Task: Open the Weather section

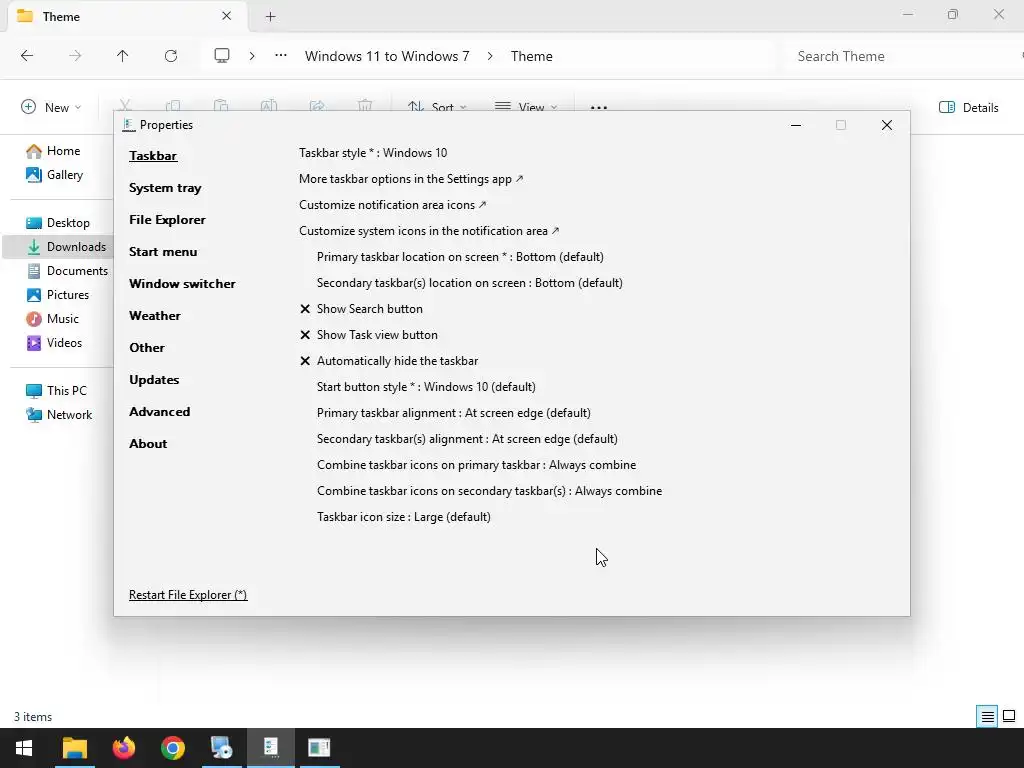Action: [x=155, y=315]
